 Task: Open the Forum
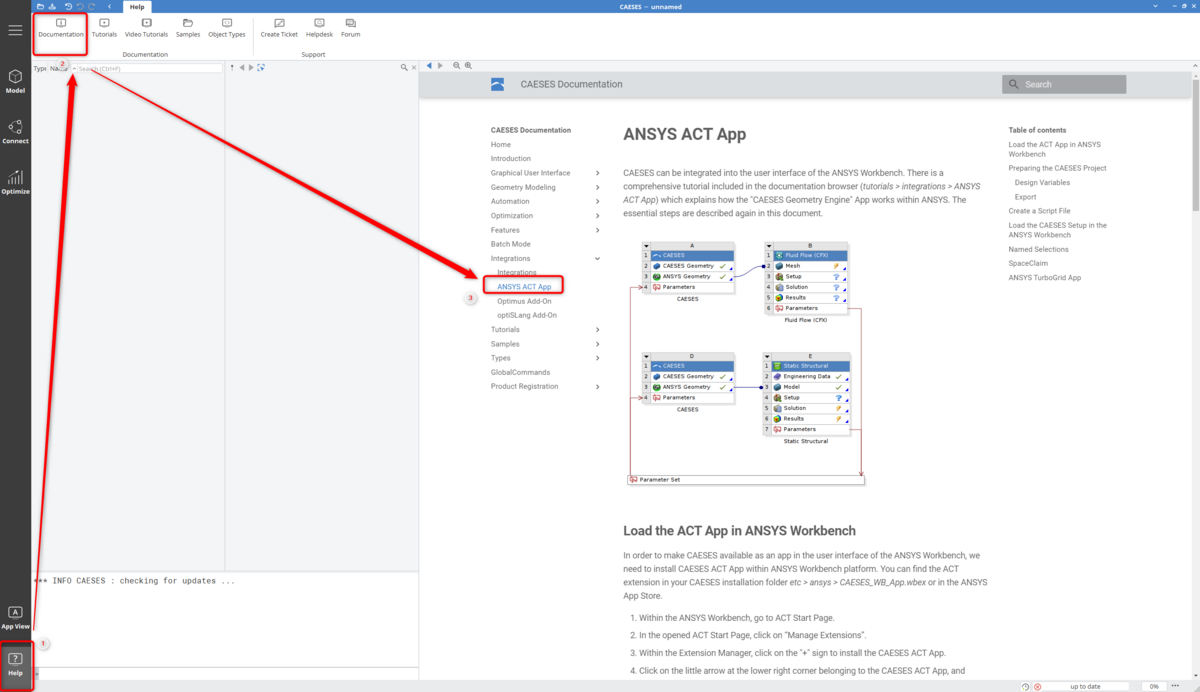click(x=350, y=27)
